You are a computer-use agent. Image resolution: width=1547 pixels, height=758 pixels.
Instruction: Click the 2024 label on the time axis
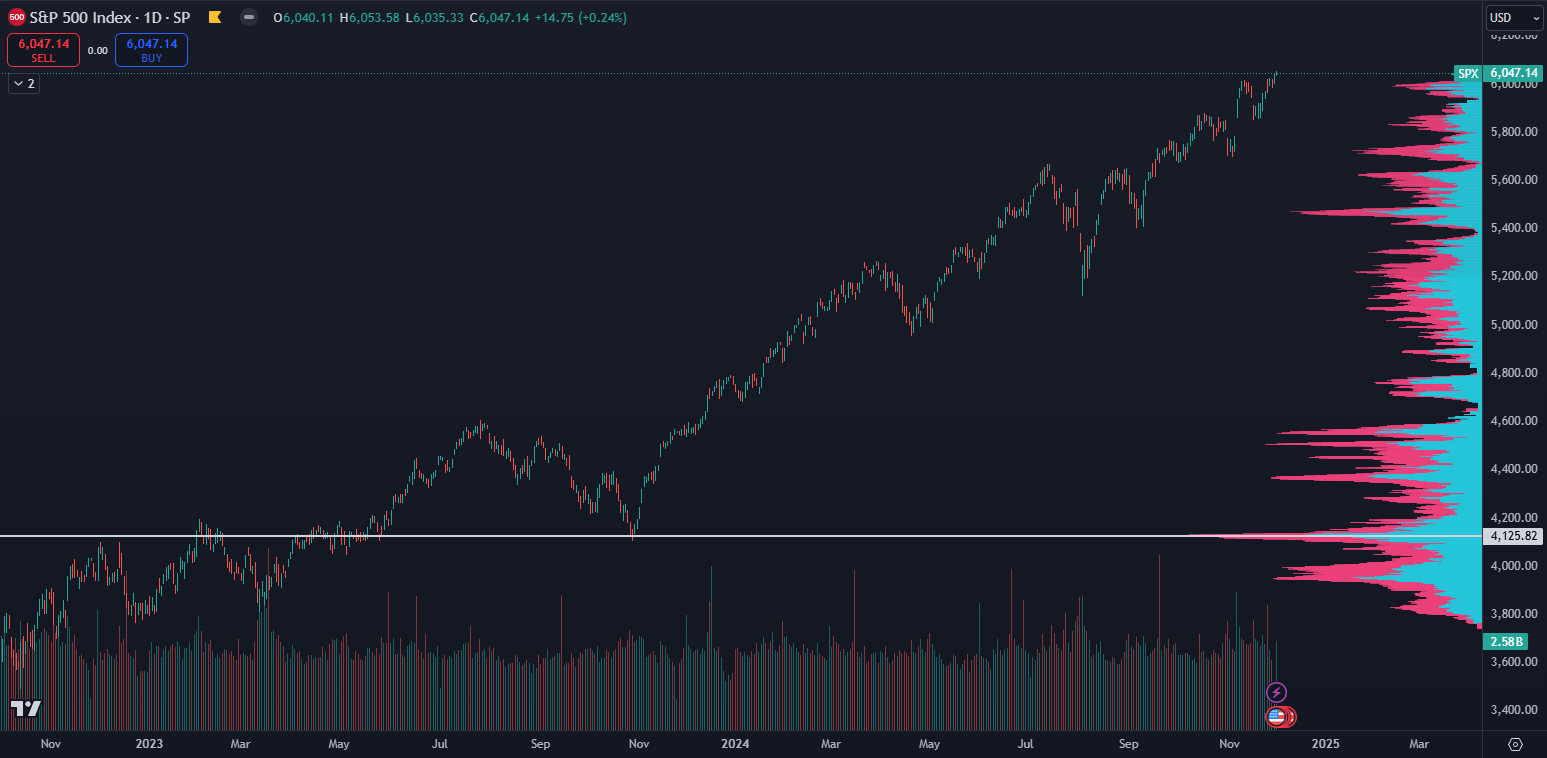coord(735,744)
